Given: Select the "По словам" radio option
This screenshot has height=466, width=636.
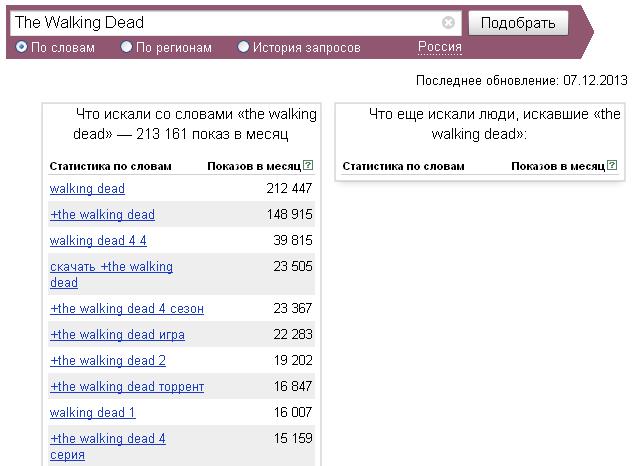Looking at the screenshot, I should pyautogui.click(x=21, y=47).
